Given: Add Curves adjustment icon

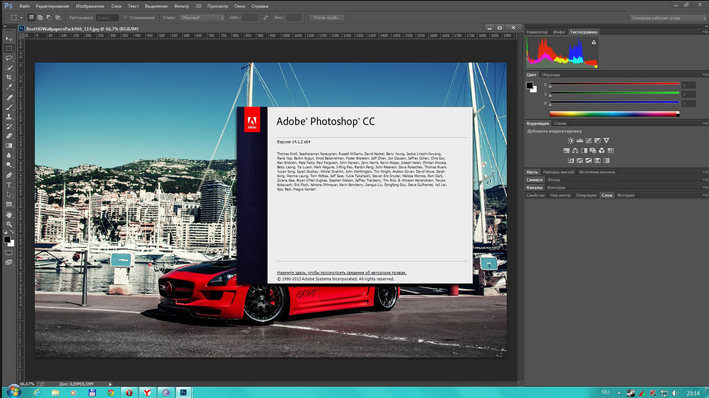Looking at the screenshot, I should (589, 141).
